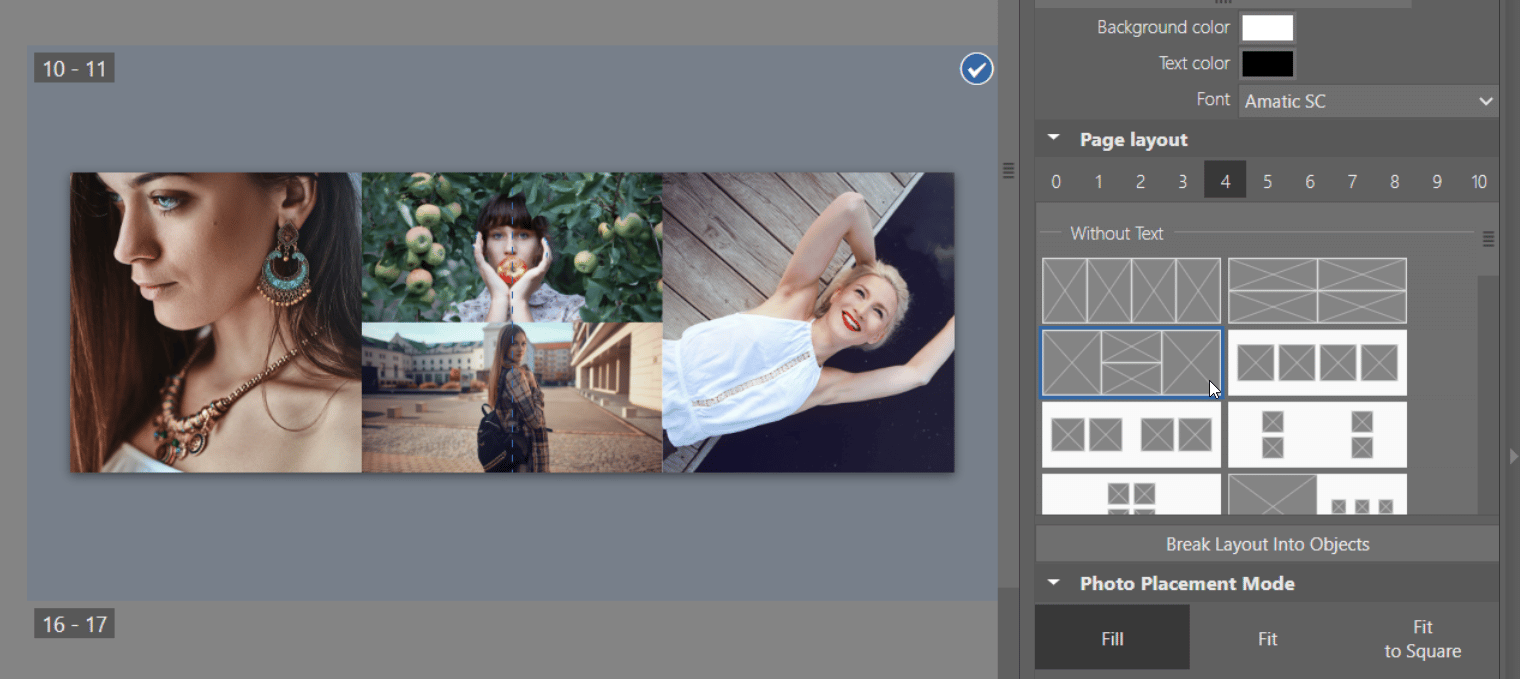Choose the layout with two stacked square pairs
Image resolution: width=1520 pixels, height=679 pixels.
1317,435
